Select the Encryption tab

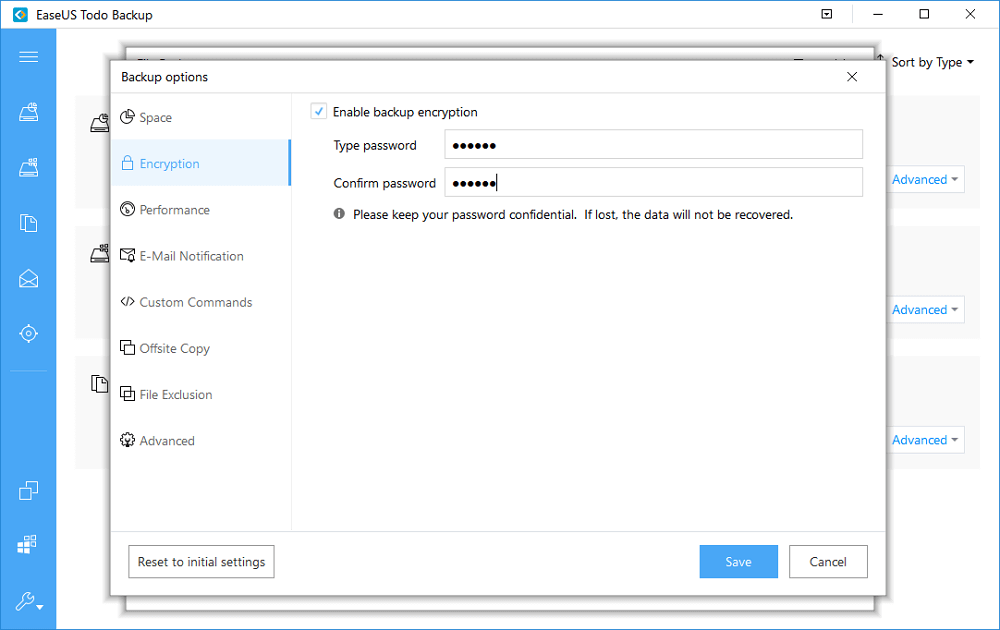[x=201, y=163]
